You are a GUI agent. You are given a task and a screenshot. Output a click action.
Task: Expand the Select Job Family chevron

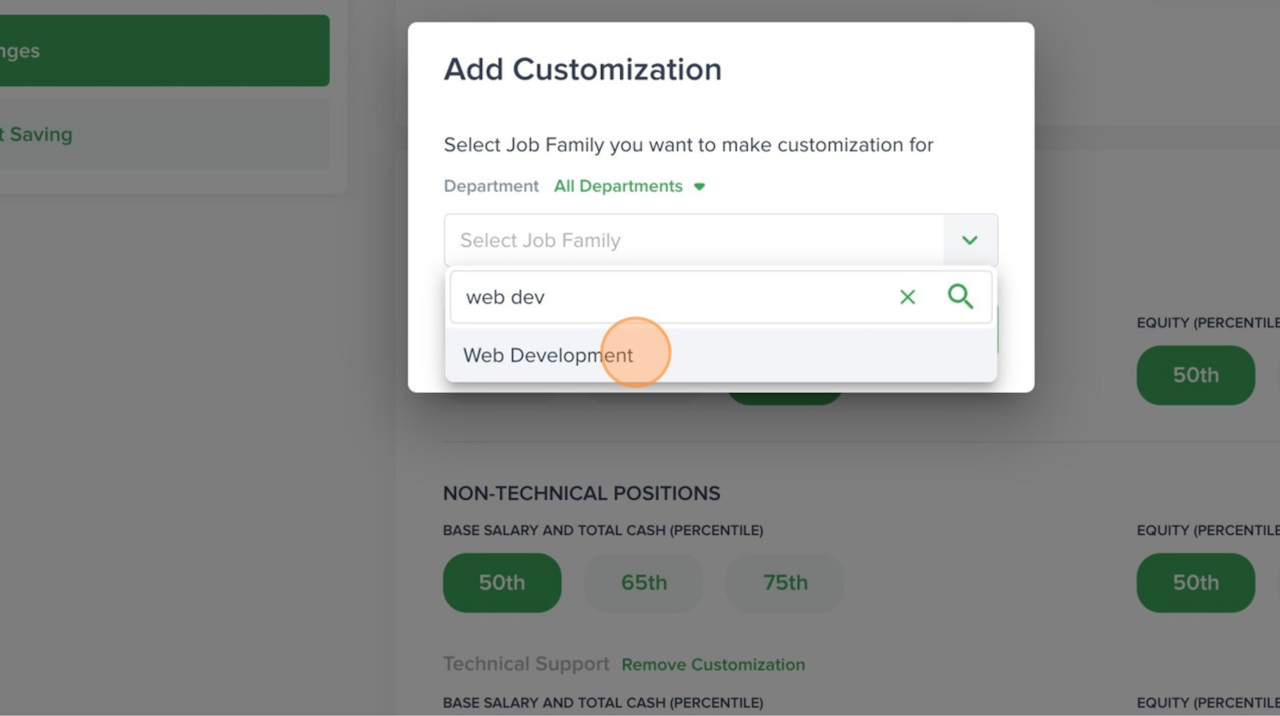(x=969, y=240)
